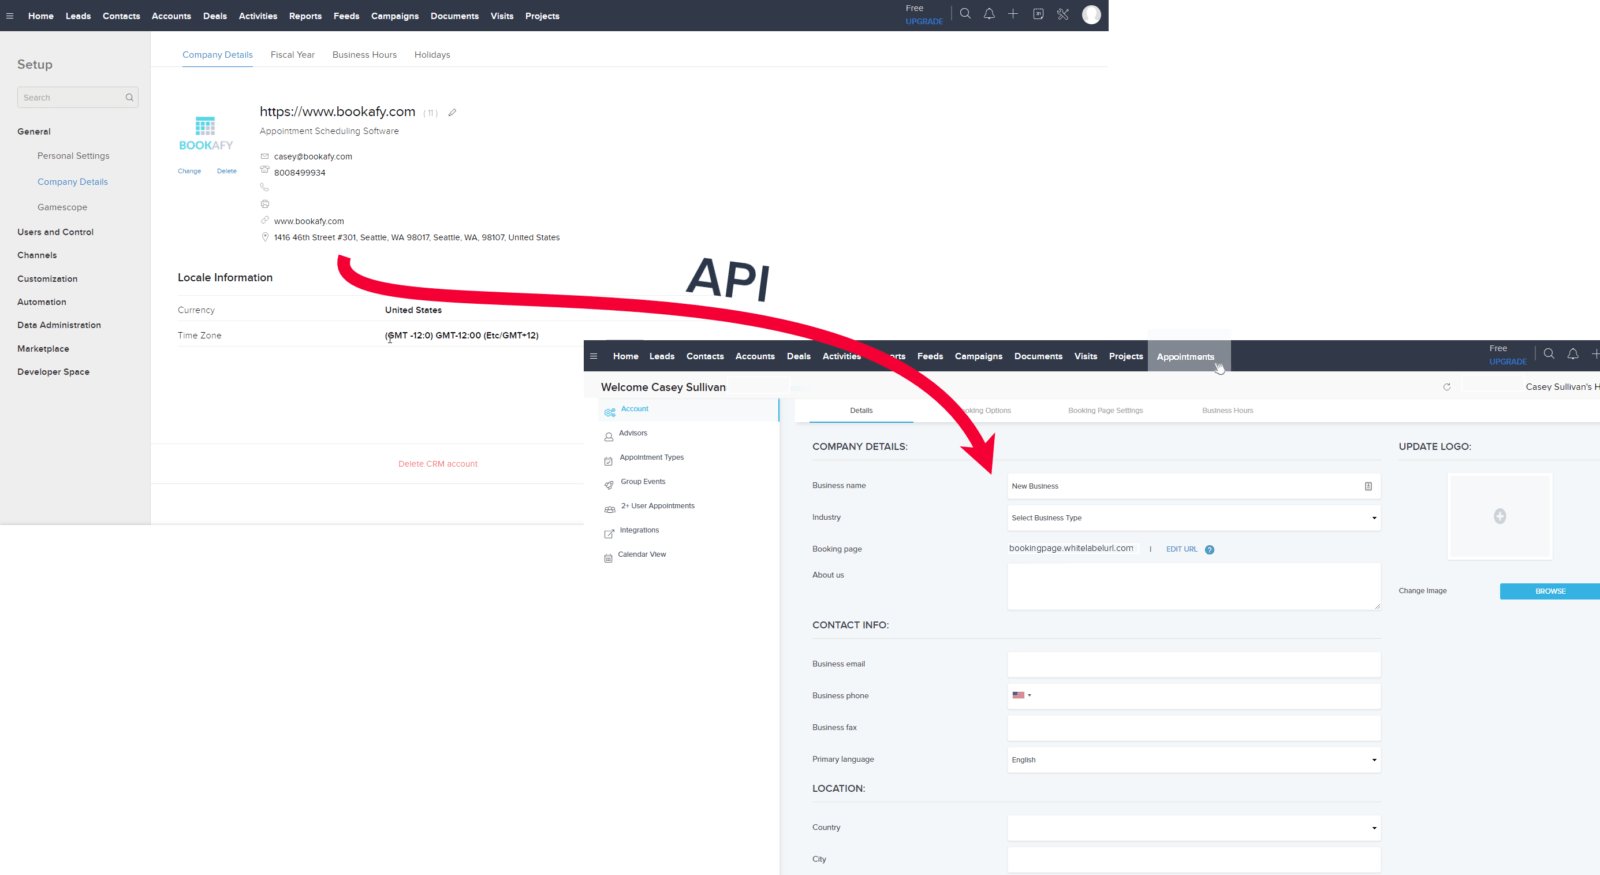Click the Business name field containing New Business
Image resolution: width=1600 pixels, height=875 pixels.
coord(1194,486)
